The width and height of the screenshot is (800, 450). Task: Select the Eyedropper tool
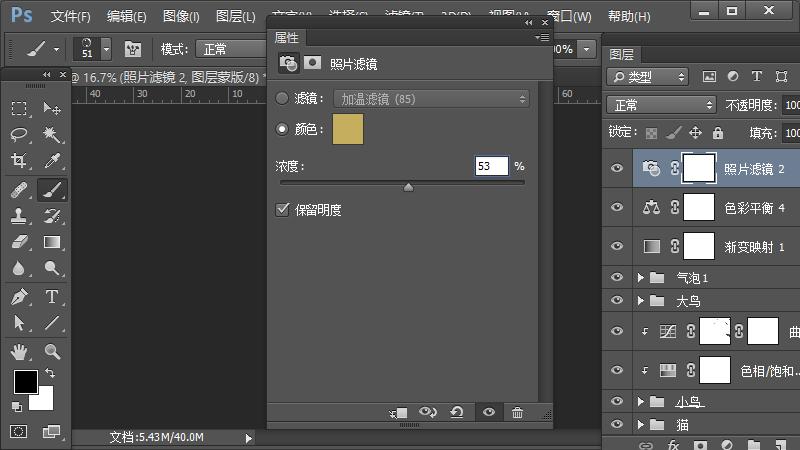coord(52,161)
